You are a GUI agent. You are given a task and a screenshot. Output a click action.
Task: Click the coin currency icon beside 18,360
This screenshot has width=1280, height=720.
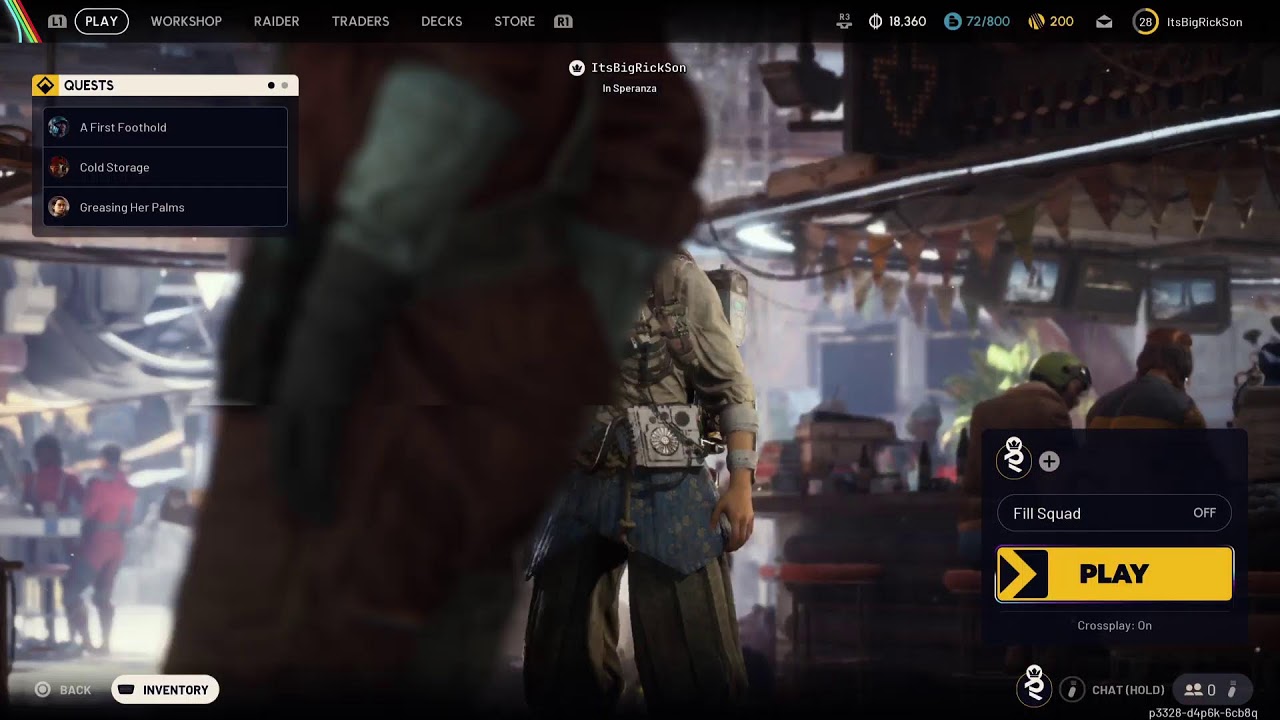[875, 21]
